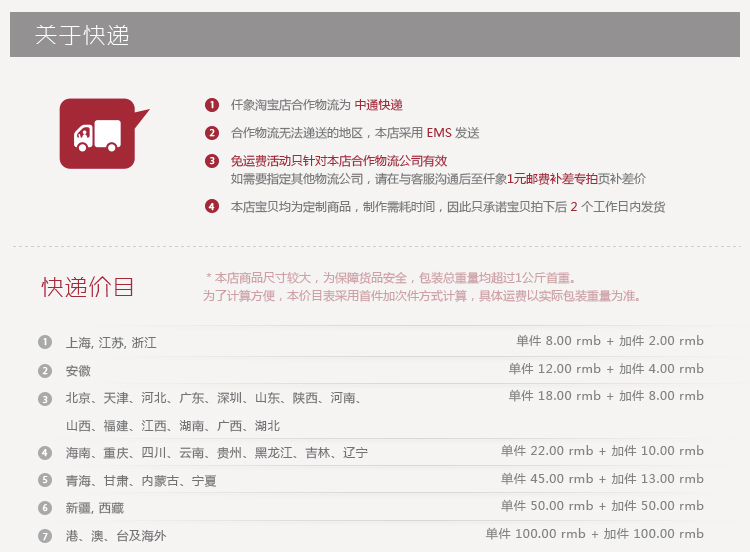
Task: Click gray circle 6 beside 新疆, 西藏
Action: point(45,508)
